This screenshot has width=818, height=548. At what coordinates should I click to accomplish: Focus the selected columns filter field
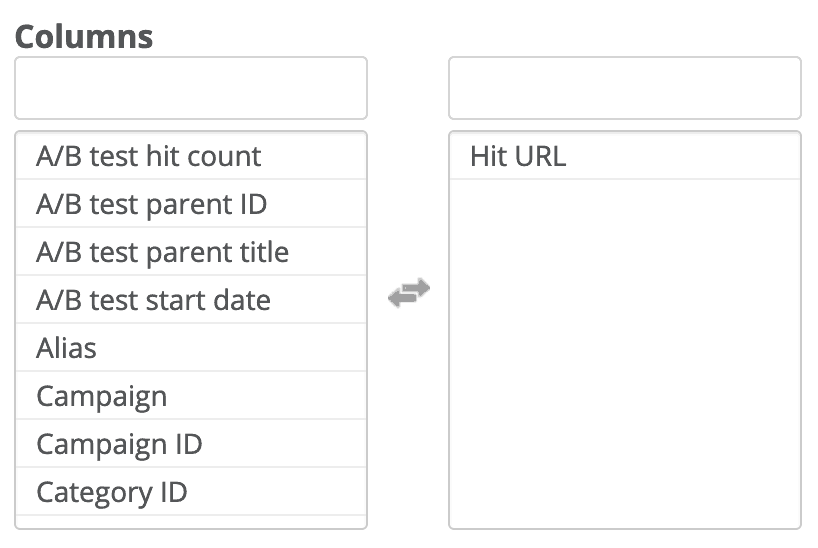(625, 88)
